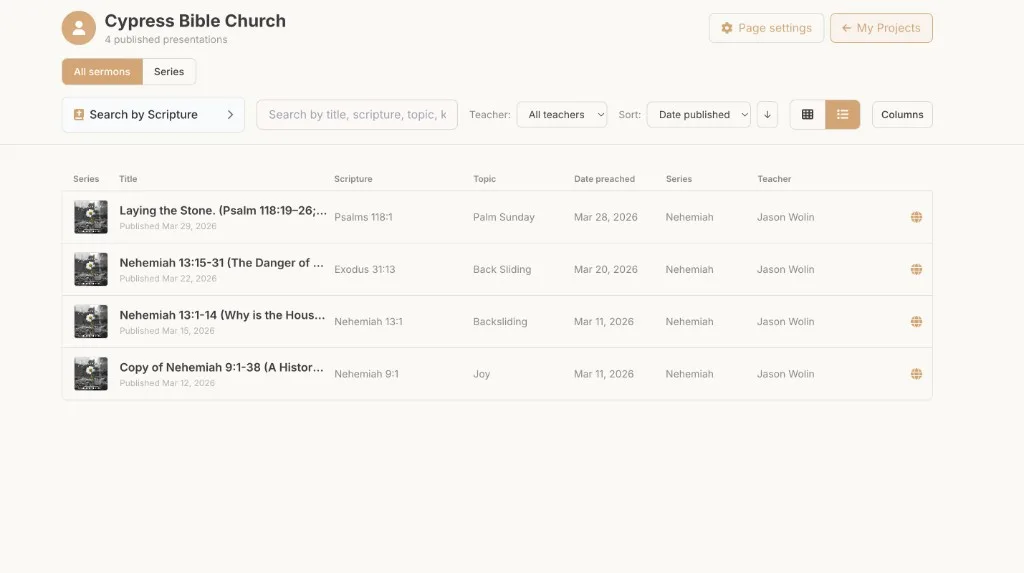Select the All sermons tab
Viewport: 1024px width, 573px height.
tap(102, 72)
